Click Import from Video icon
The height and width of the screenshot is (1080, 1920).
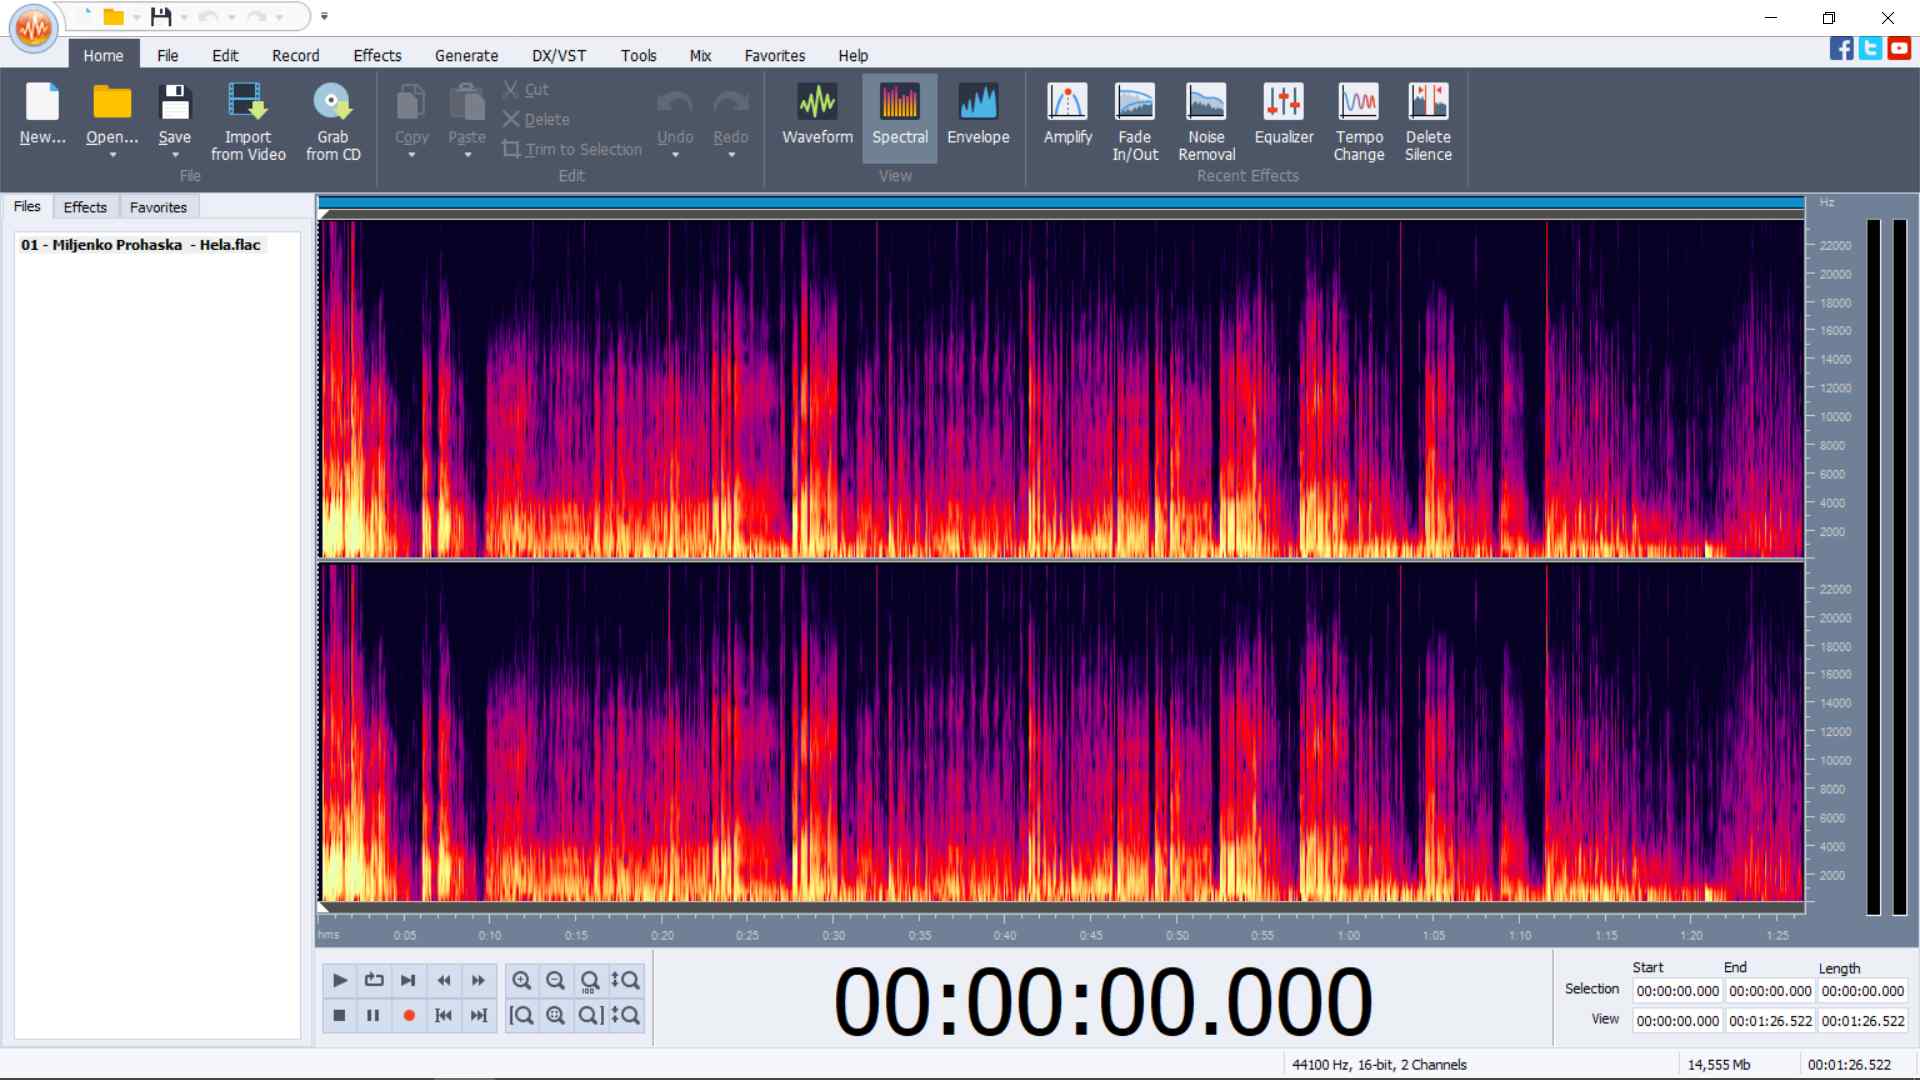point(247,103)
